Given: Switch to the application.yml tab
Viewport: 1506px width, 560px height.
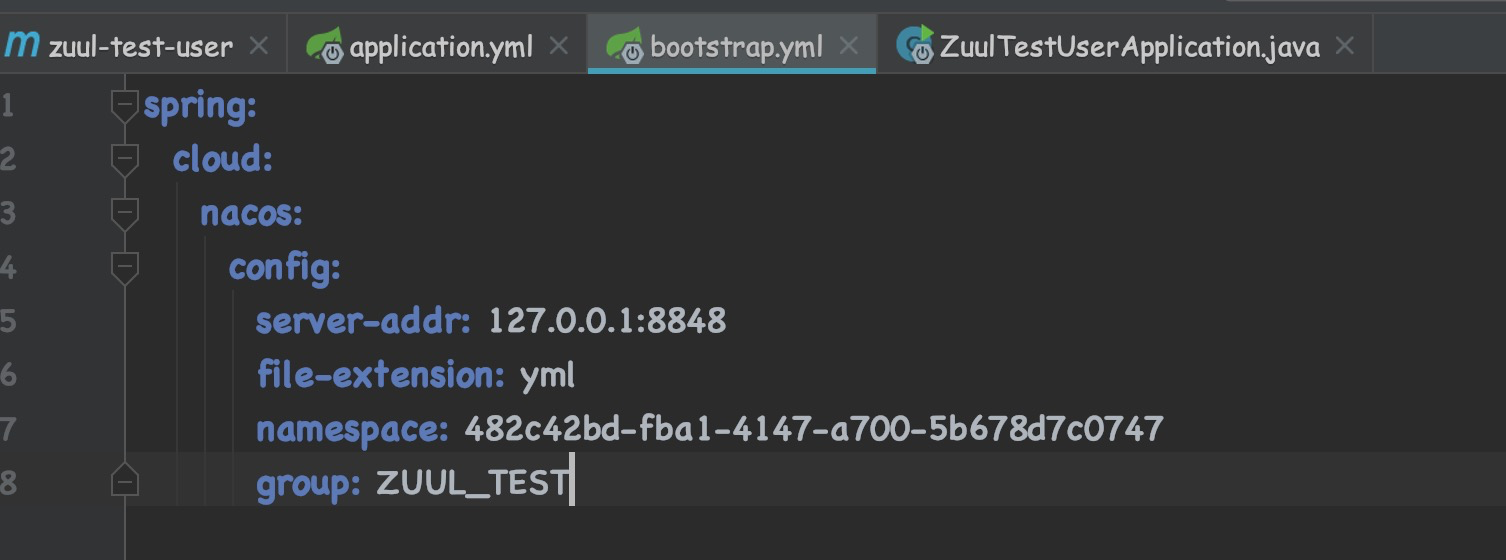Looking at the screenshot, I should [440, 46].
